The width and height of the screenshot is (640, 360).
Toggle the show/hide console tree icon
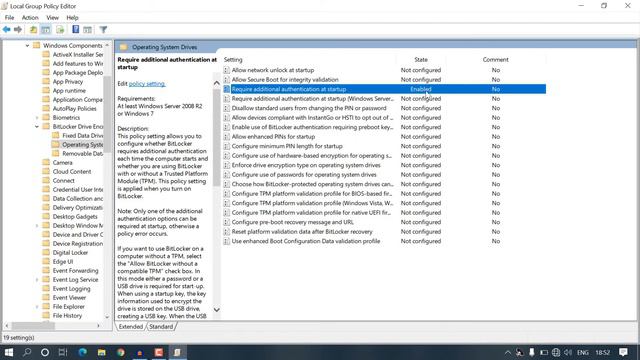[x=46, y=29]
